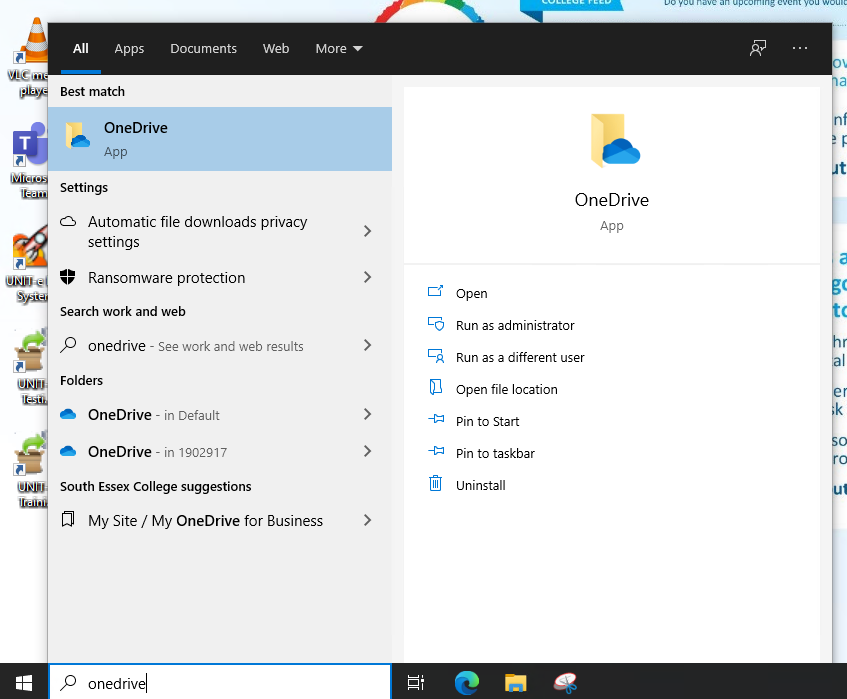Switch to the Documents tab
Viewport: 847px width, 699px height.
click(x=203, y=48)
